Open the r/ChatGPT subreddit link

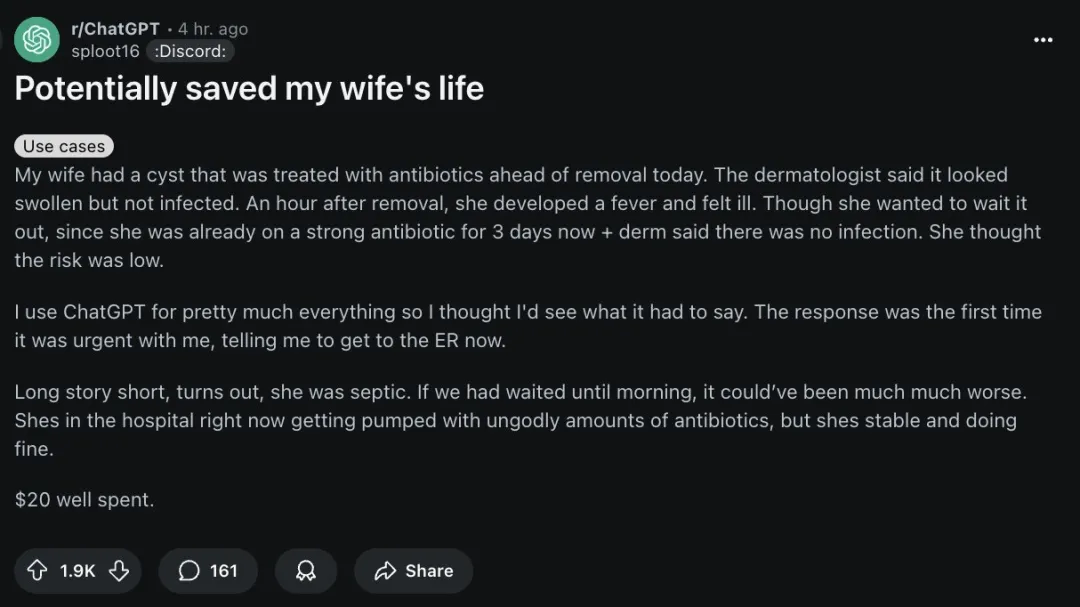point(115,29)
